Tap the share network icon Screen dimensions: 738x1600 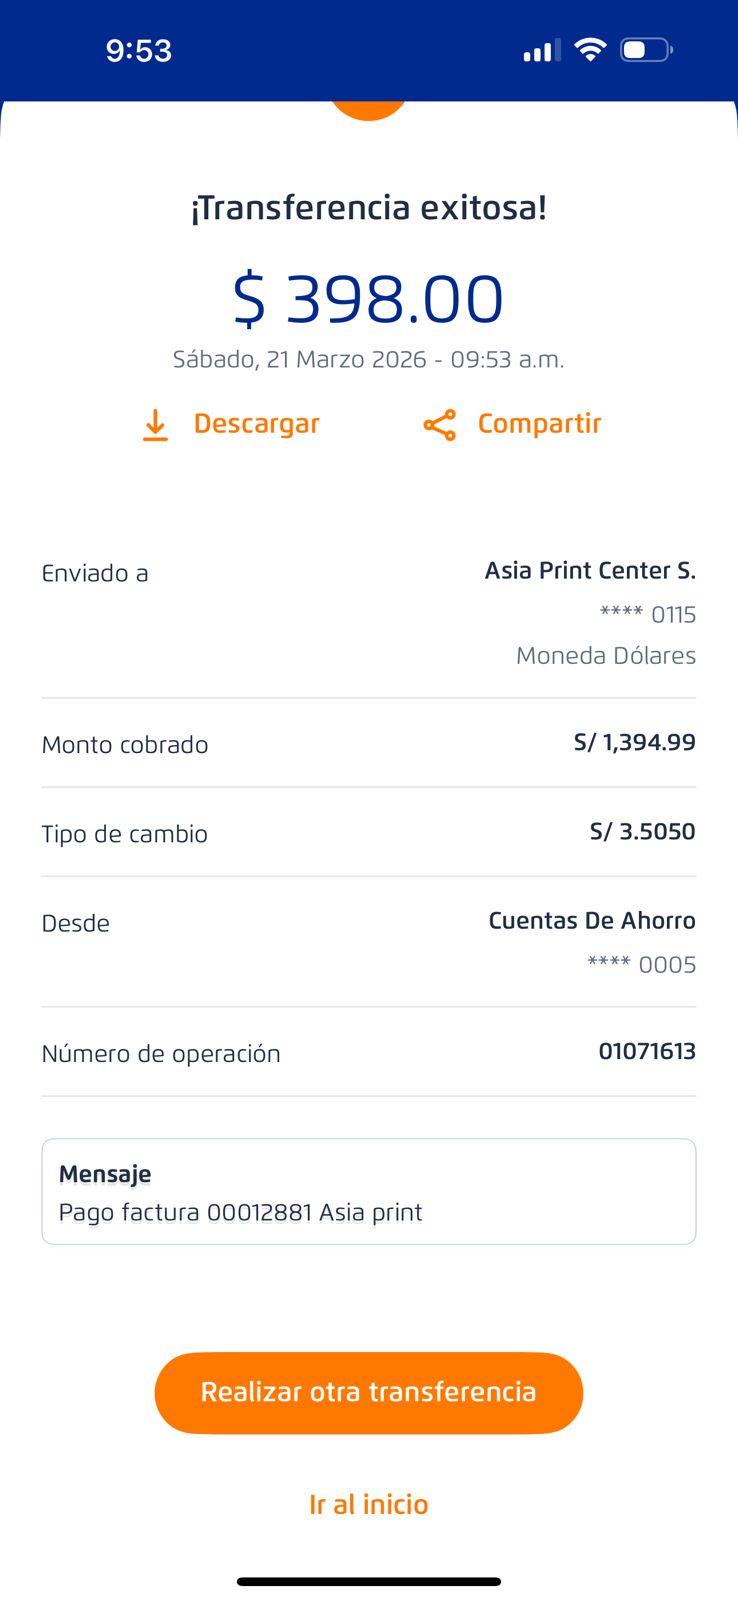coord(439,425)
